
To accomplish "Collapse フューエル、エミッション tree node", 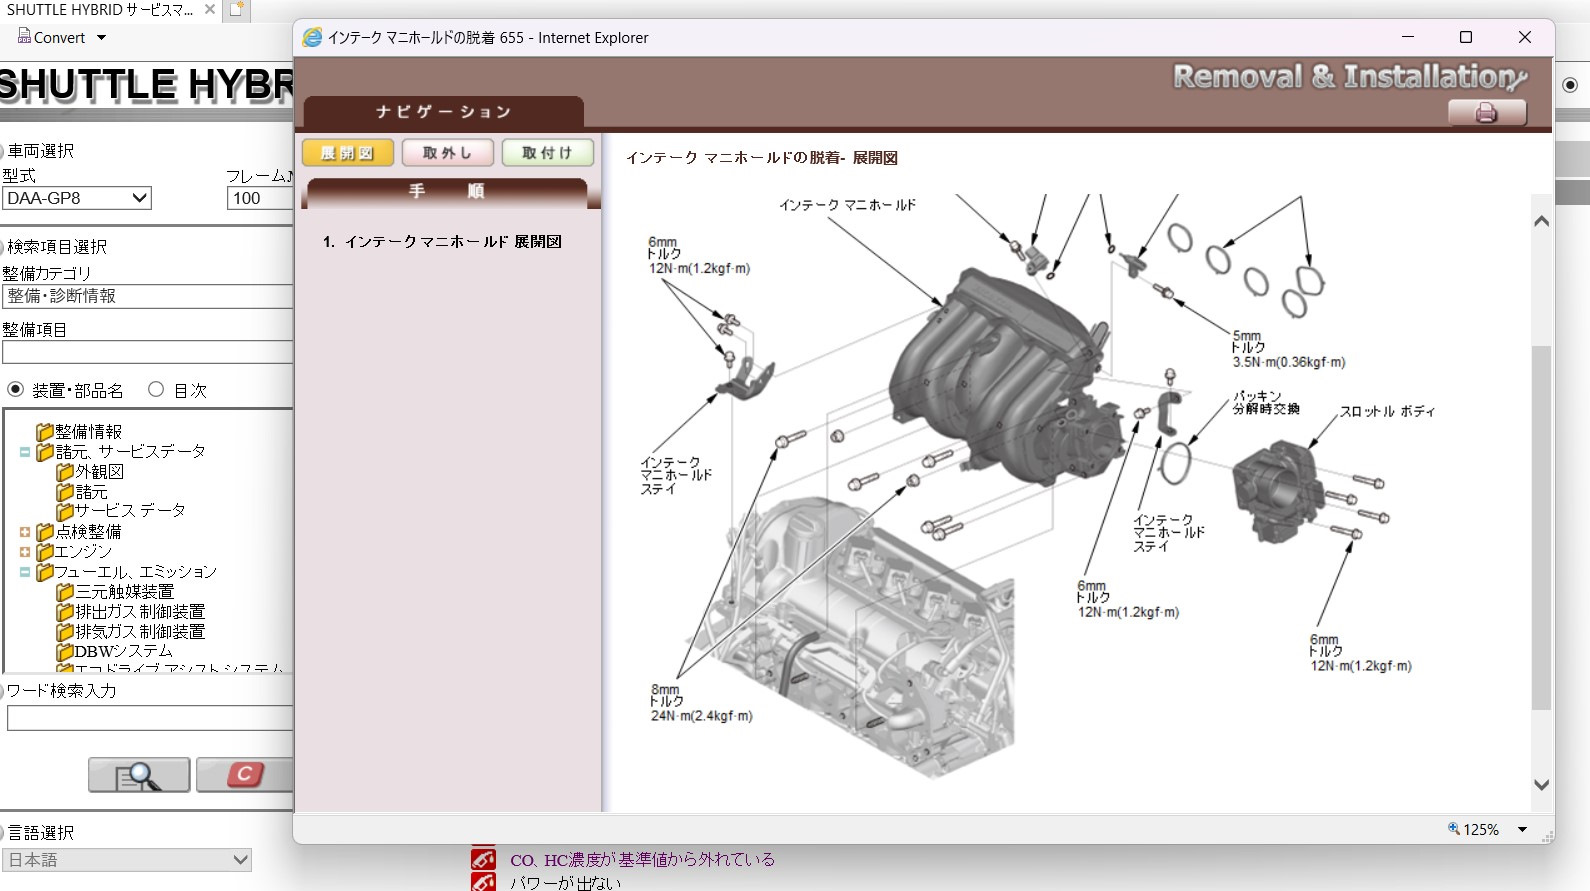I will coord(25,572).
